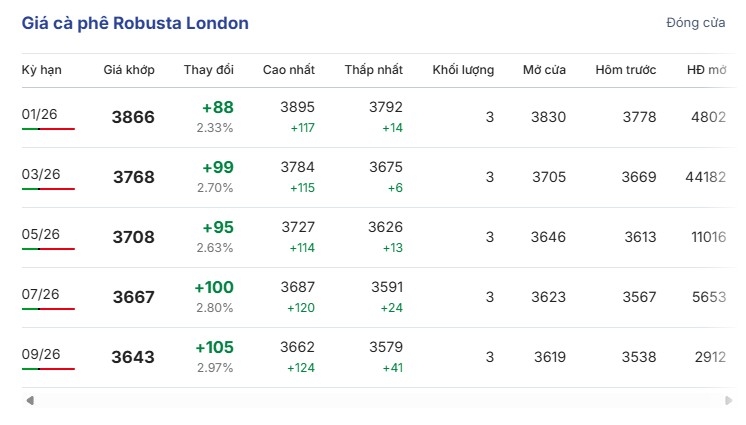Click the 'Giá khớp' column header
The height and width of the screenshot is (425, 746).
(128, 69)
